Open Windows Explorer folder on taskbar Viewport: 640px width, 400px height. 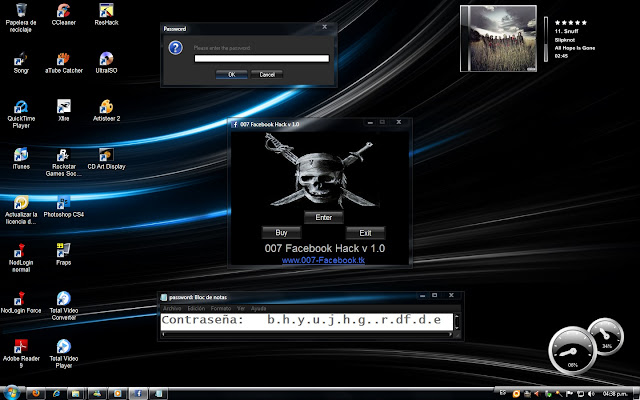[x=76, y=393]
